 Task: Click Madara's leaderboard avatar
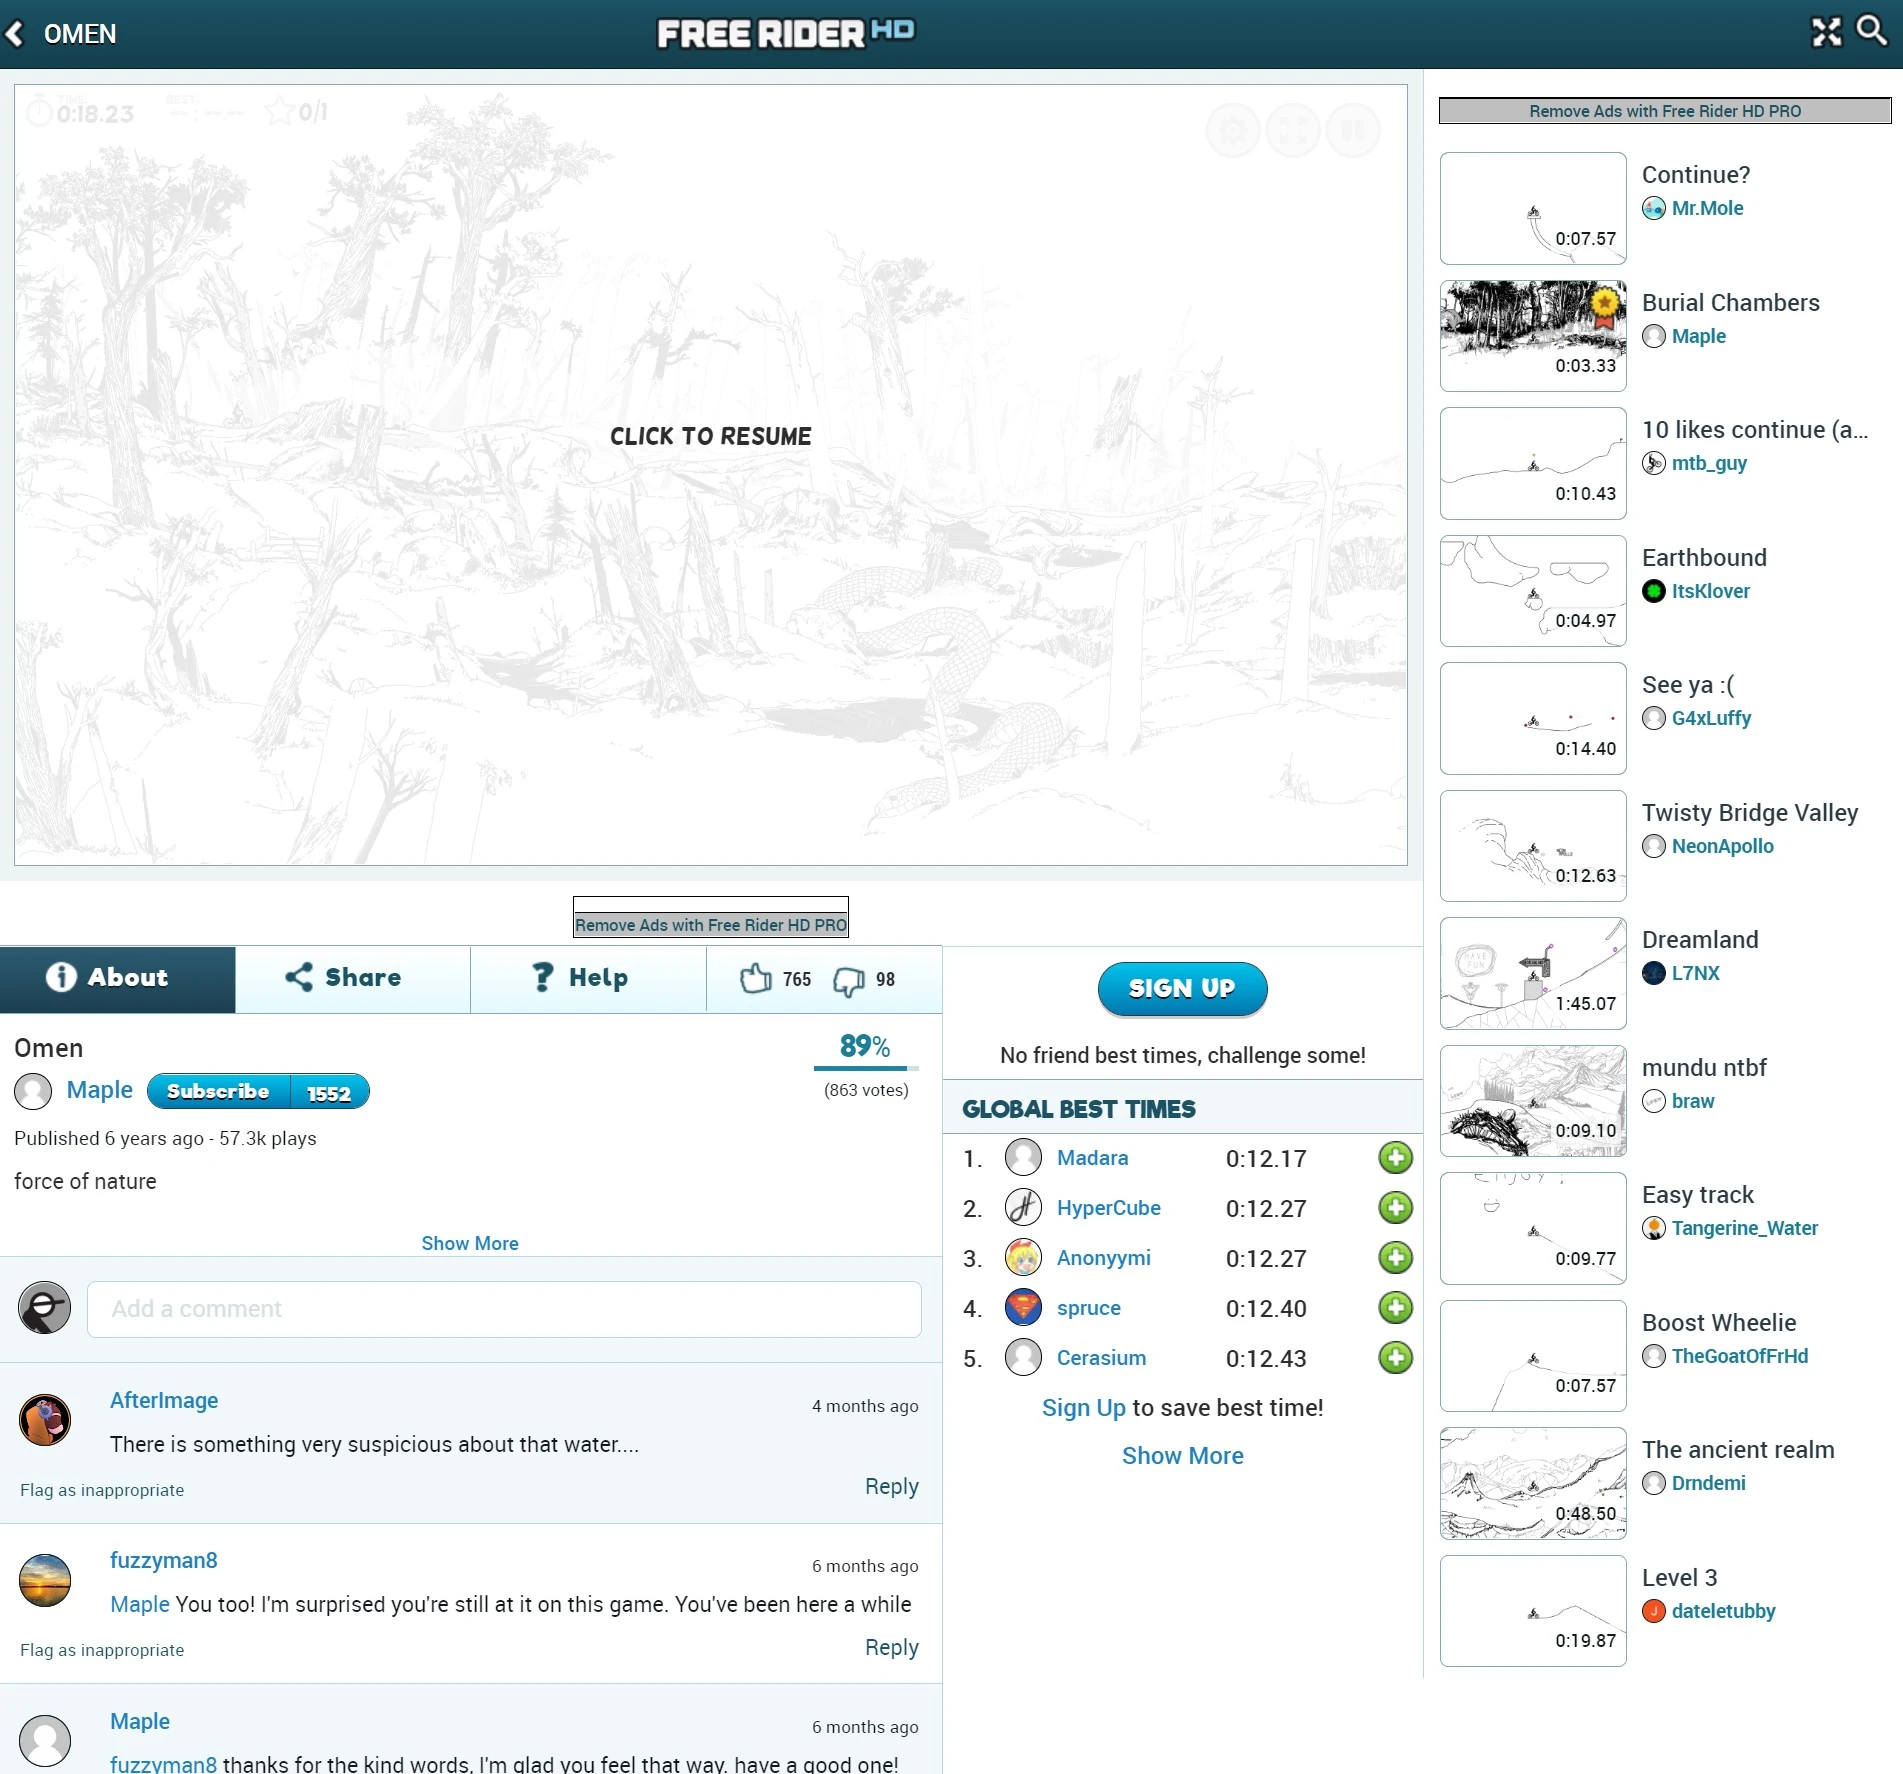click(1023, 1158)
